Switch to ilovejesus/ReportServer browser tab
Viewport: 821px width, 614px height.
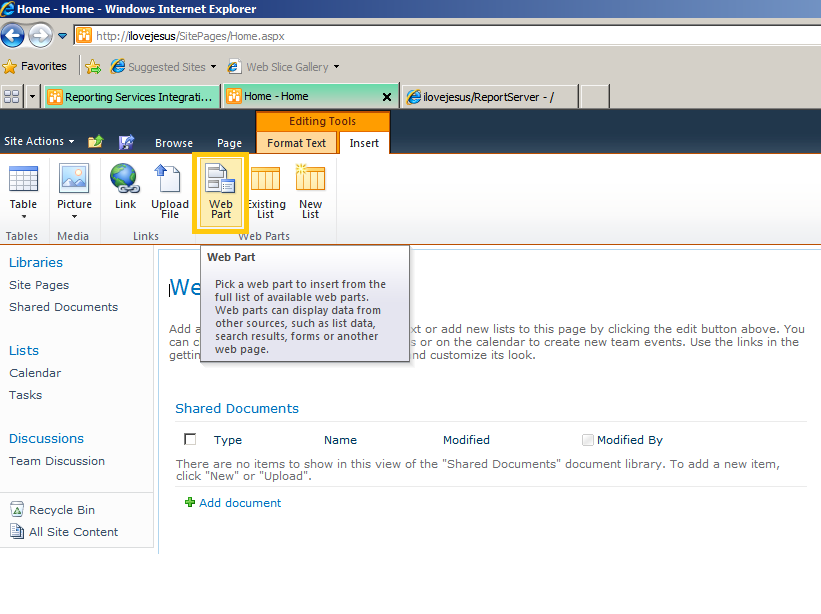(489, 97)
